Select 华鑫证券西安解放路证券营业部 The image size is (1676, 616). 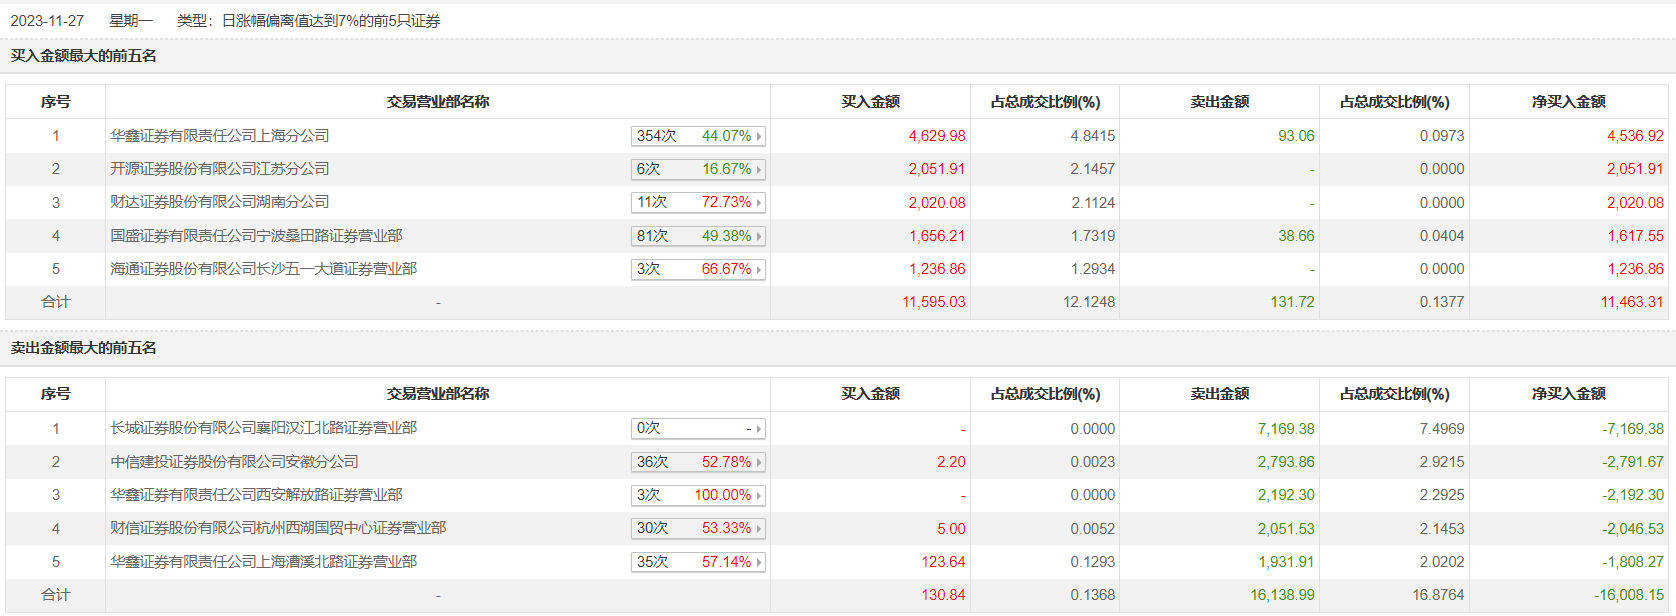256,495
